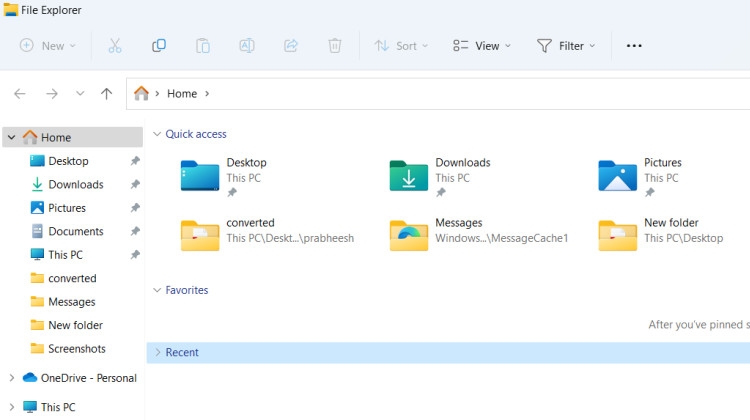
Task: Click the Quick access heading
Action: [196, 134]
